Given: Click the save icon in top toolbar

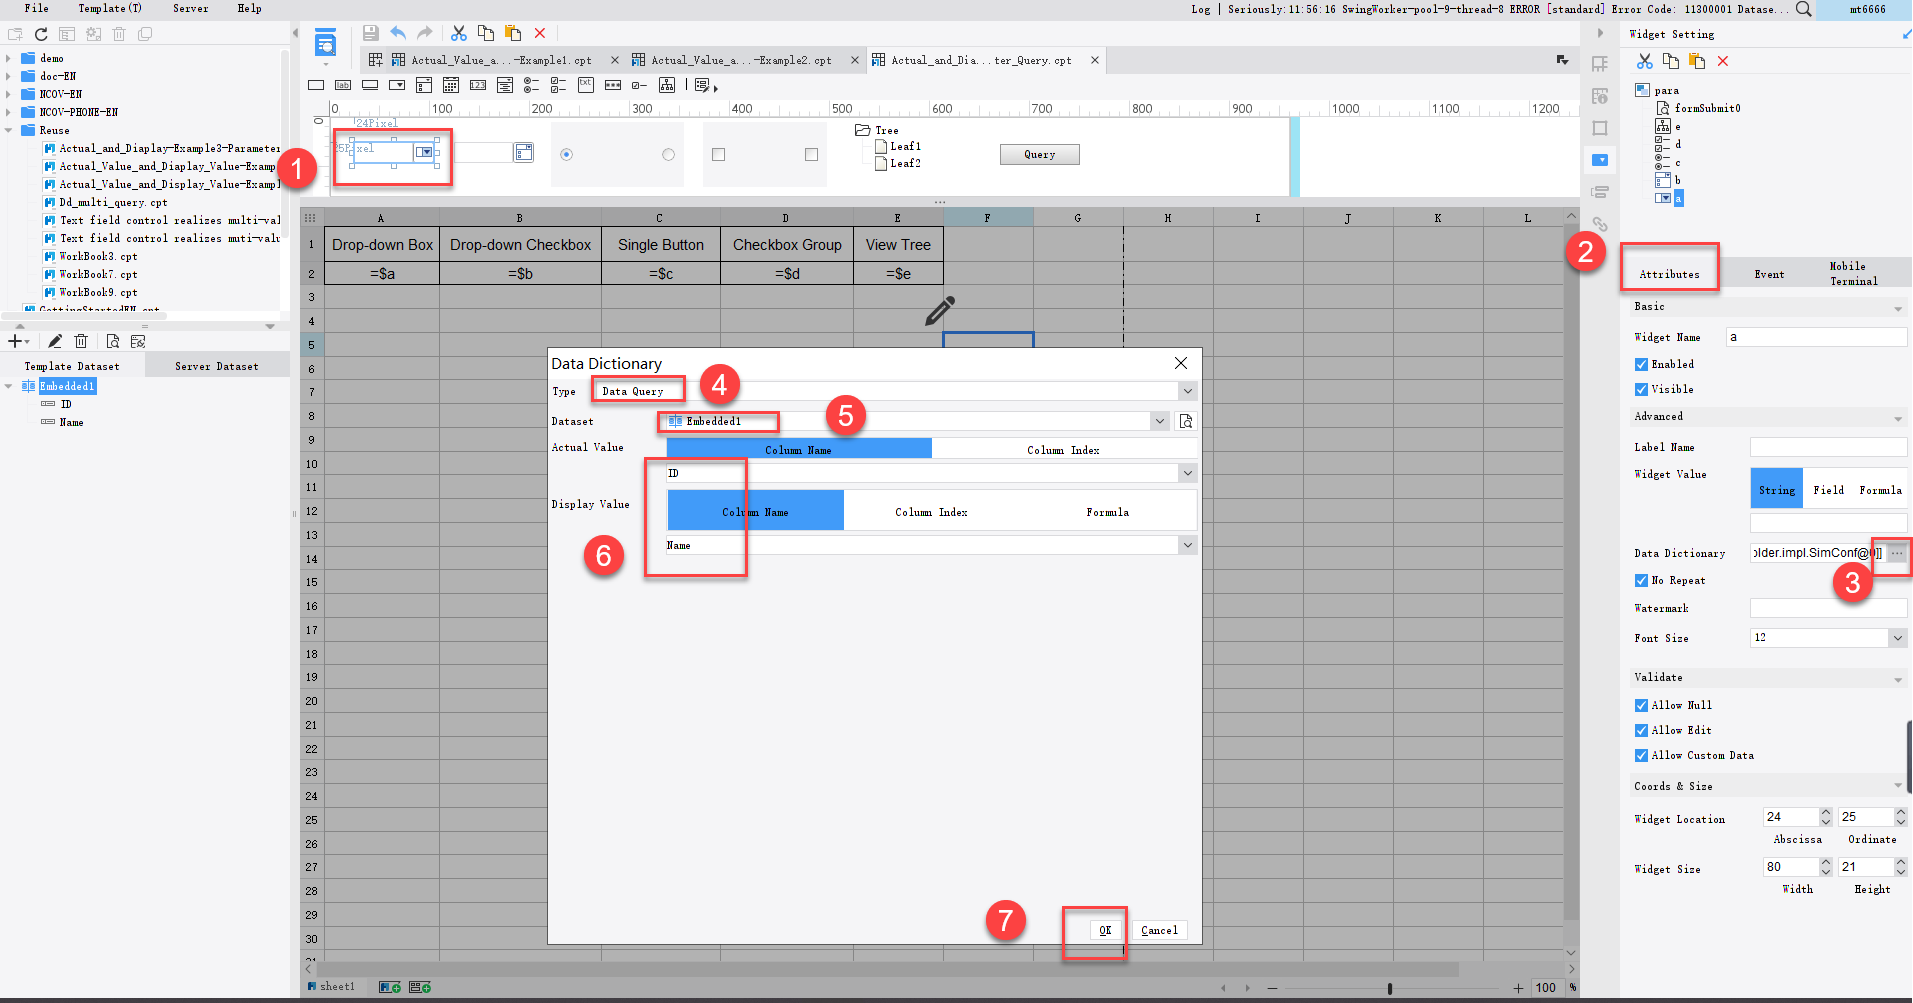Looking at the screenshot, I should (370, 33).
